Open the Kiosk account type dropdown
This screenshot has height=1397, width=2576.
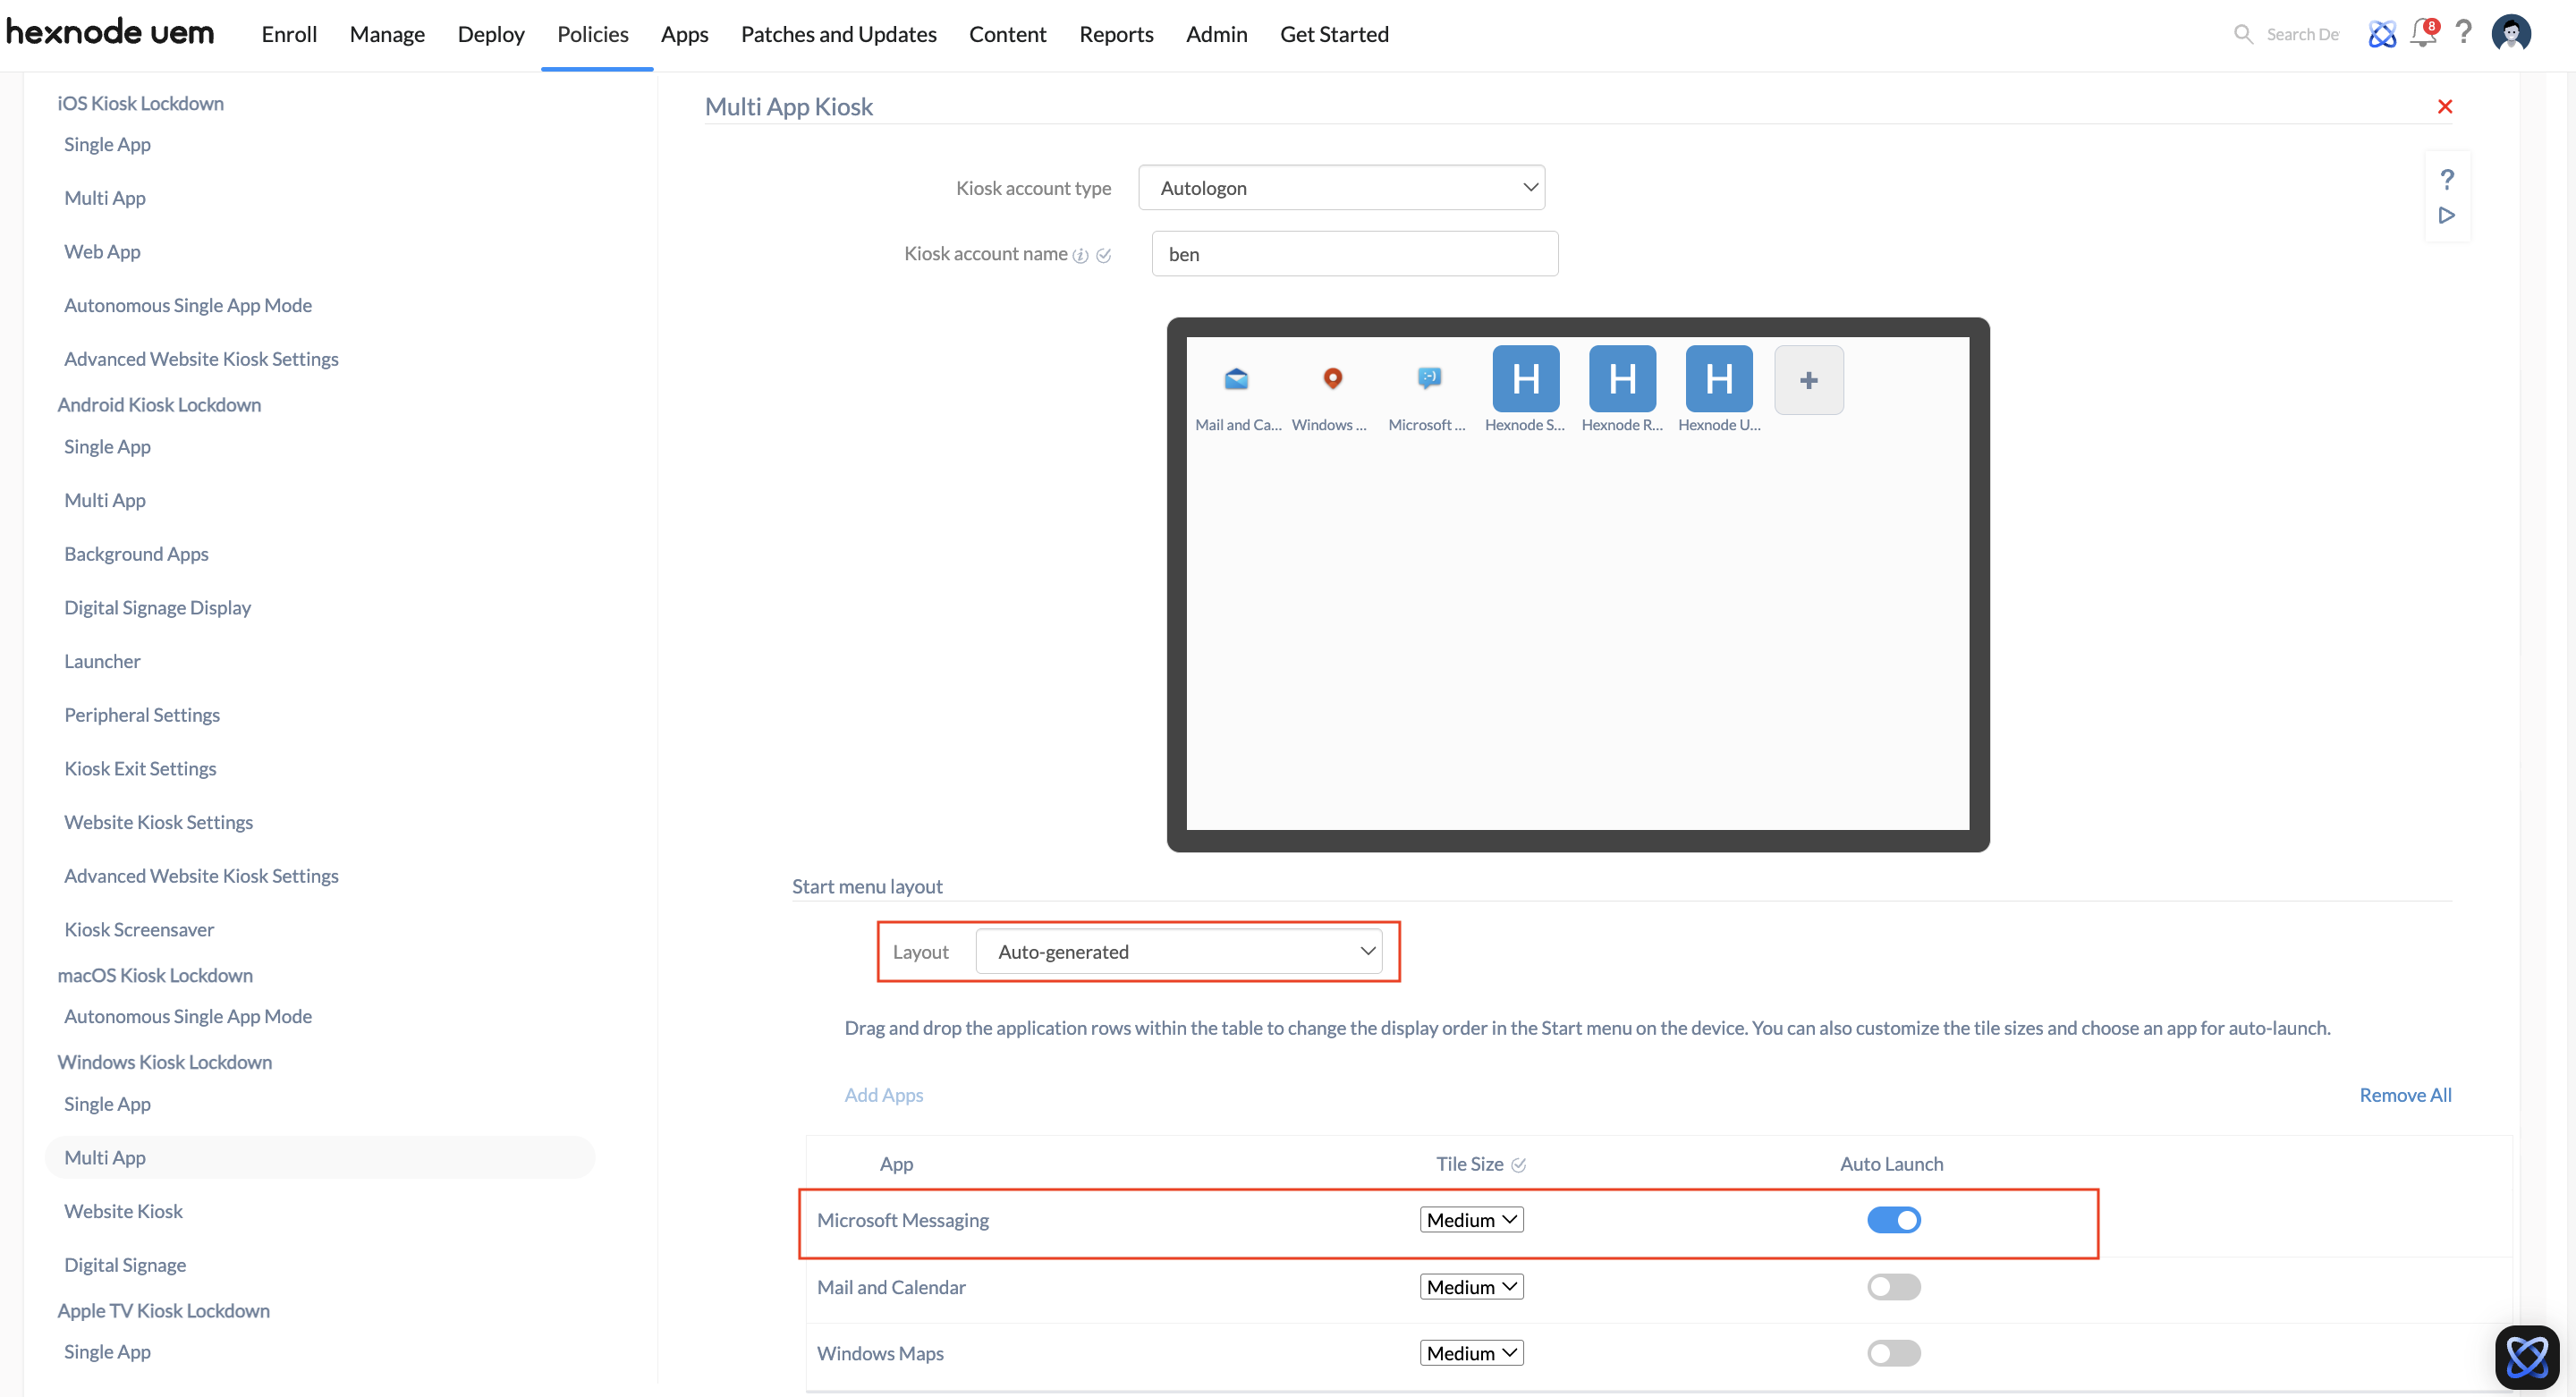point(1341,188)
